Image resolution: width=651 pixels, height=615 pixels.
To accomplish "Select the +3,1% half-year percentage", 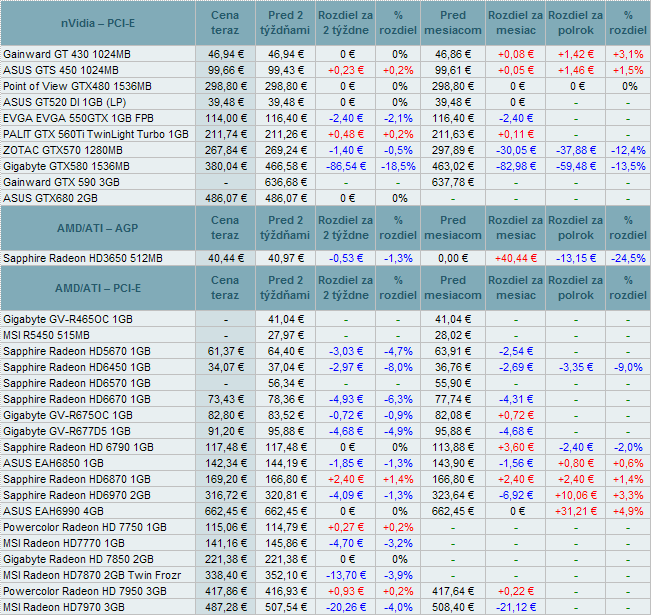I will [x=628, y=54].
